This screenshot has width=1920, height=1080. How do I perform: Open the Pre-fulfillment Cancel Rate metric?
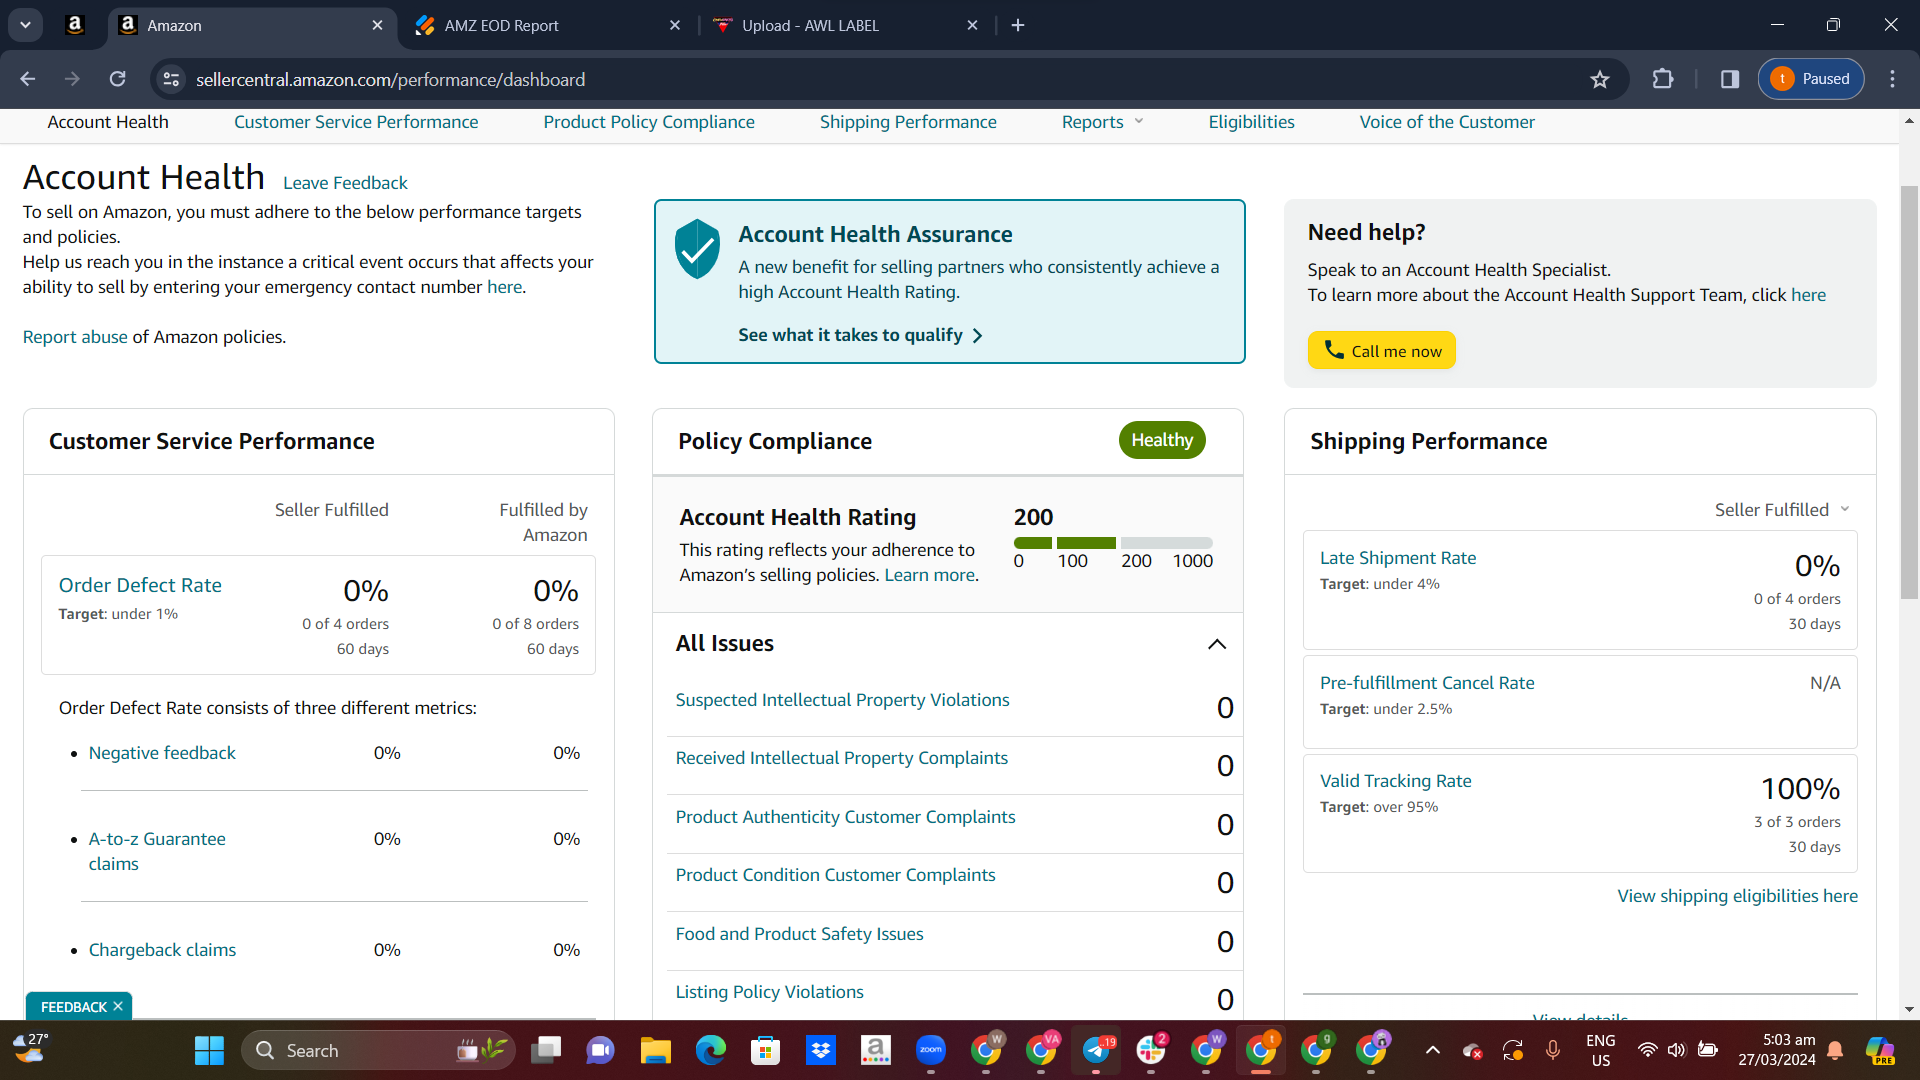click(1427, 683)
